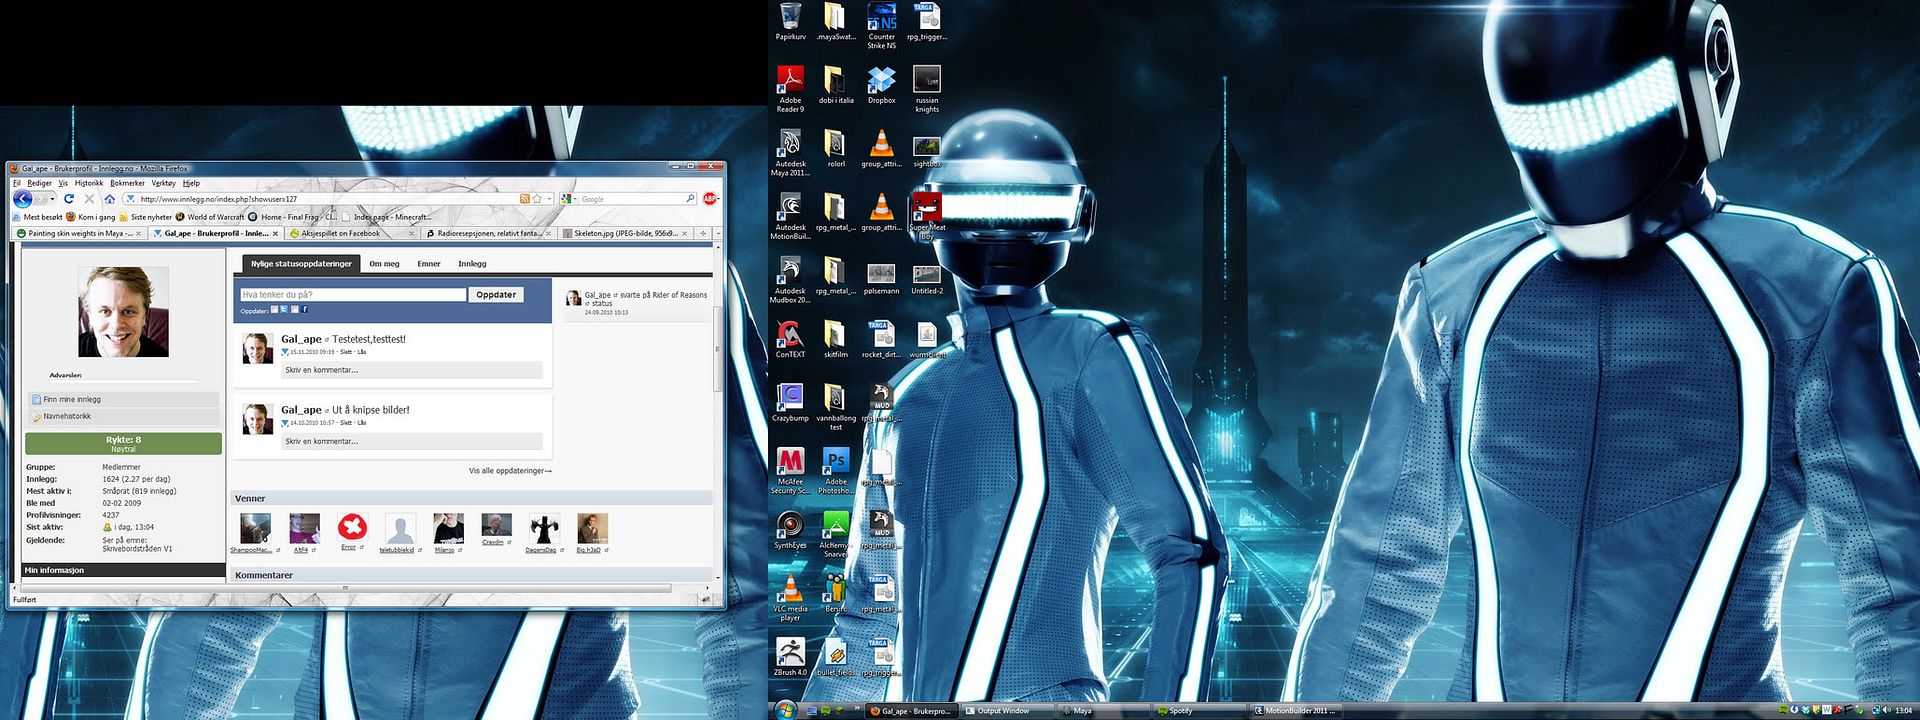
Task: Click the Oppdater button
Action: [496, 295]
